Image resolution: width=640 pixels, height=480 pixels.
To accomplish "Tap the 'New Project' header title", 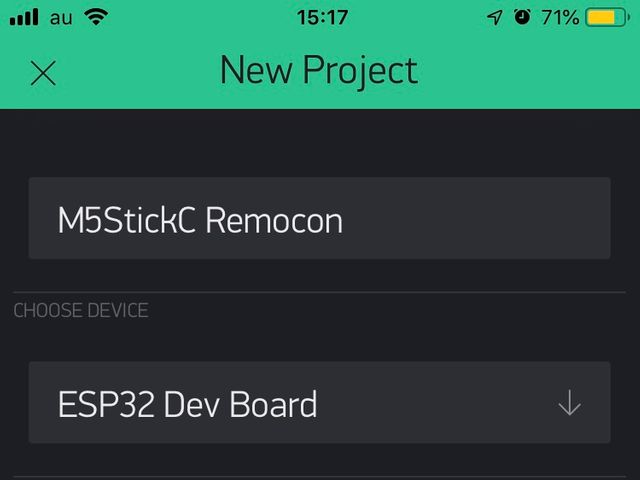I will pyautogui.click(x=319, y=71).
